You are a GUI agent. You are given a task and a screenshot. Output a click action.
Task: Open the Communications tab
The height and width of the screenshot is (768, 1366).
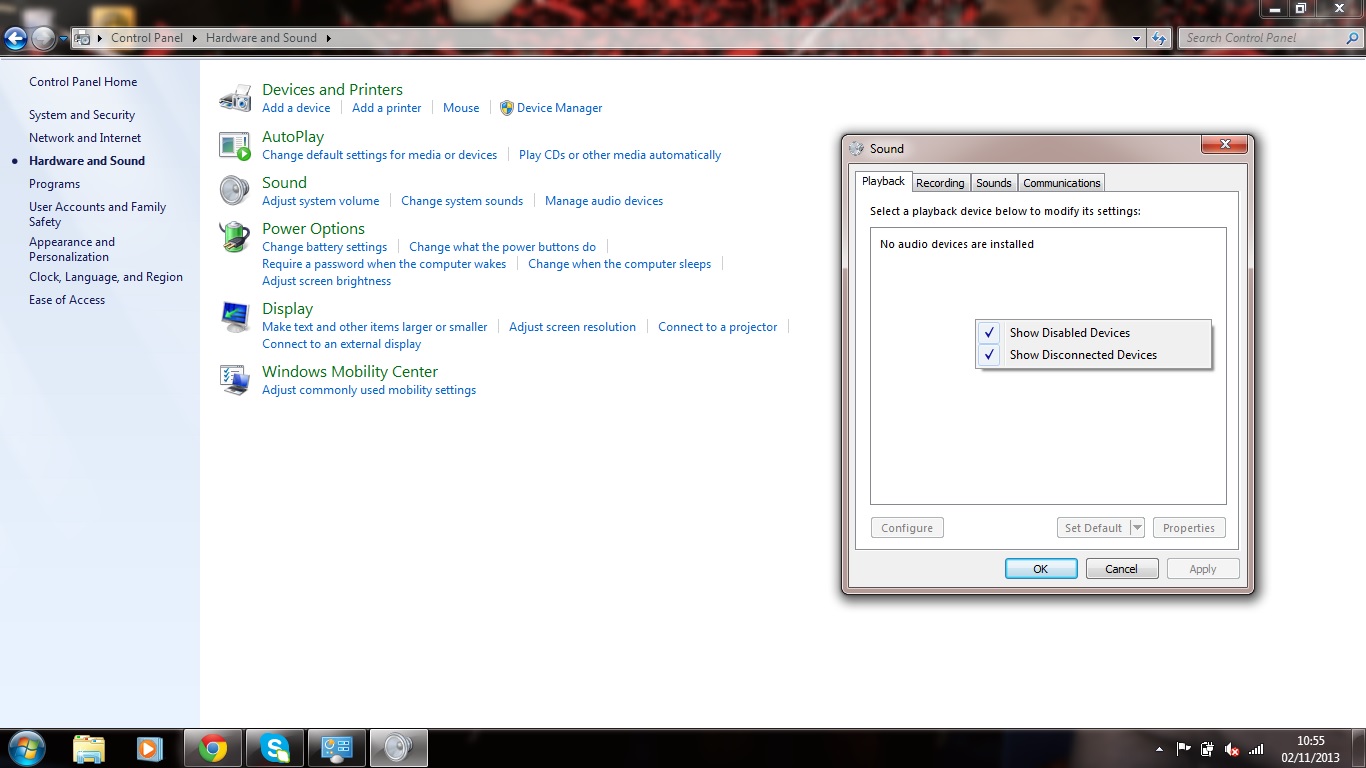(1061, 182)
